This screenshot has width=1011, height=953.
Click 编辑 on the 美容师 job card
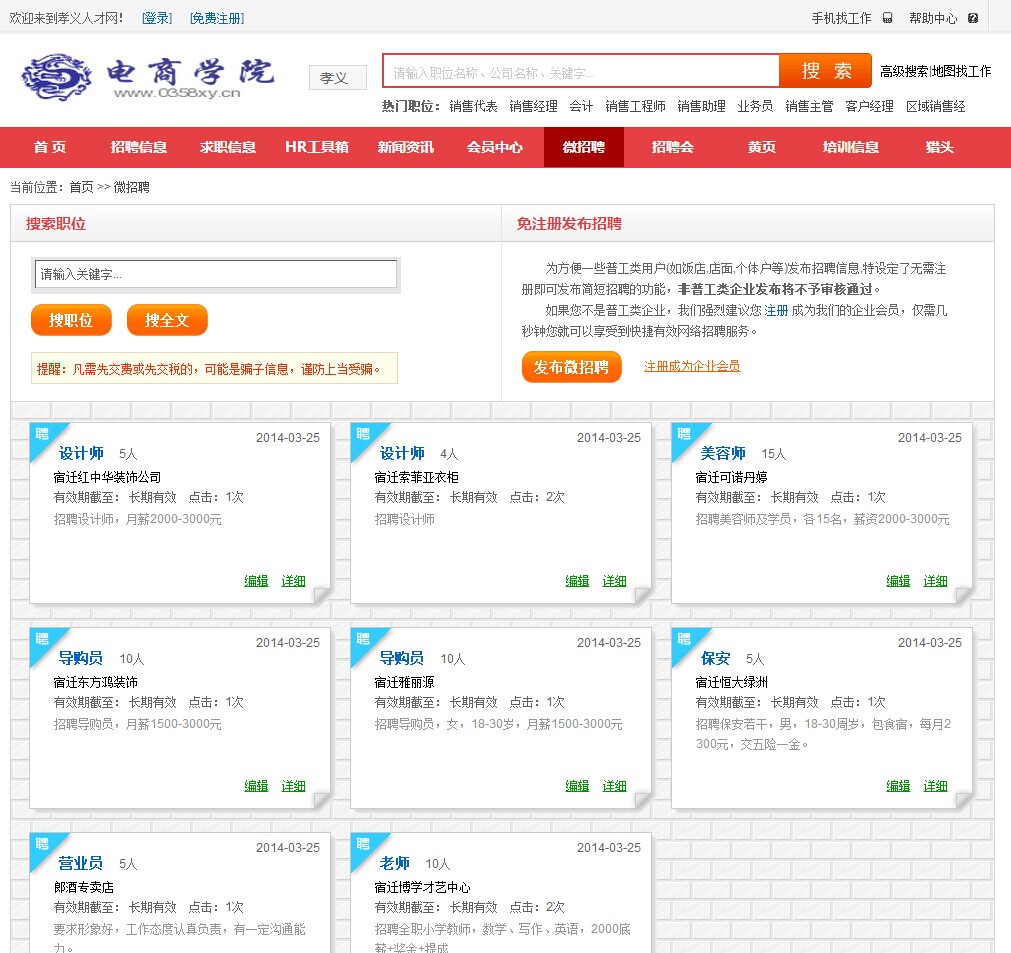pos(898,581)
